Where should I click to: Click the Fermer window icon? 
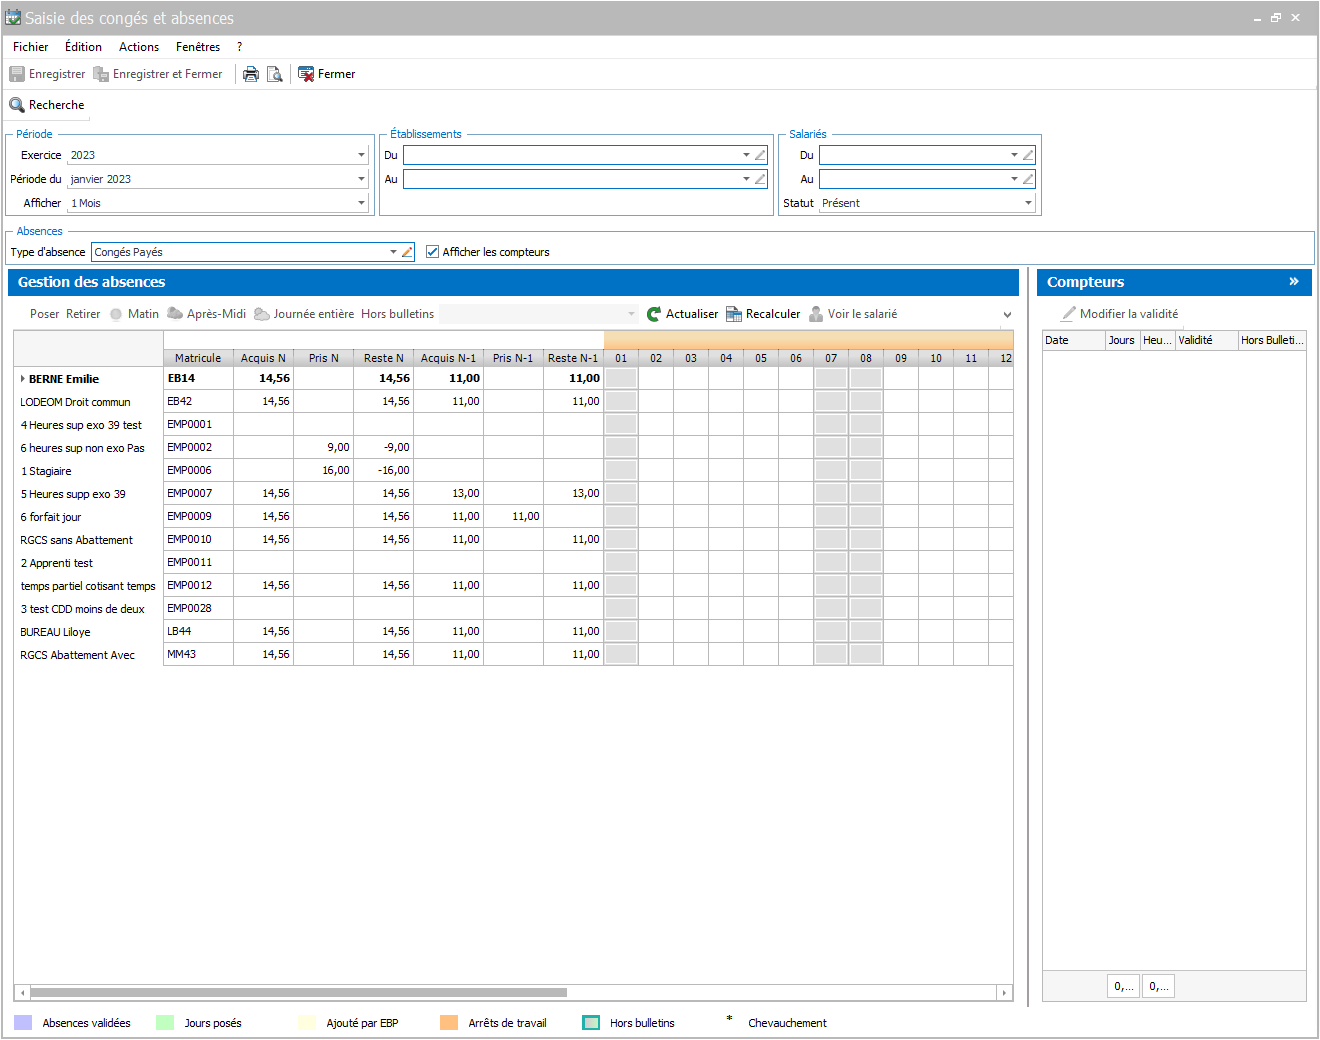(x=306, y=74)
